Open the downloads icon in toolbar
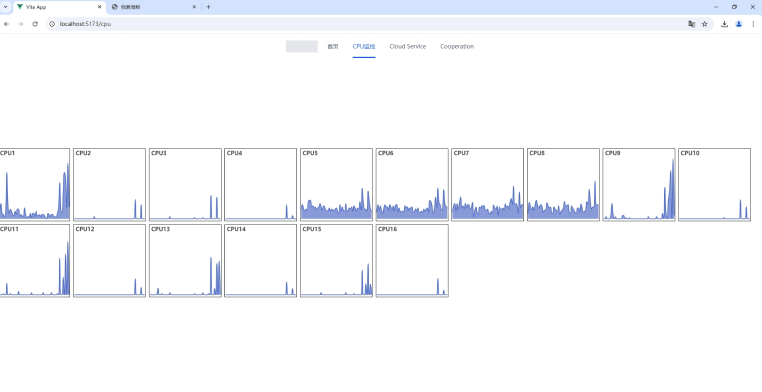Viewport: 762px width, 392px height. click(725, 24)
